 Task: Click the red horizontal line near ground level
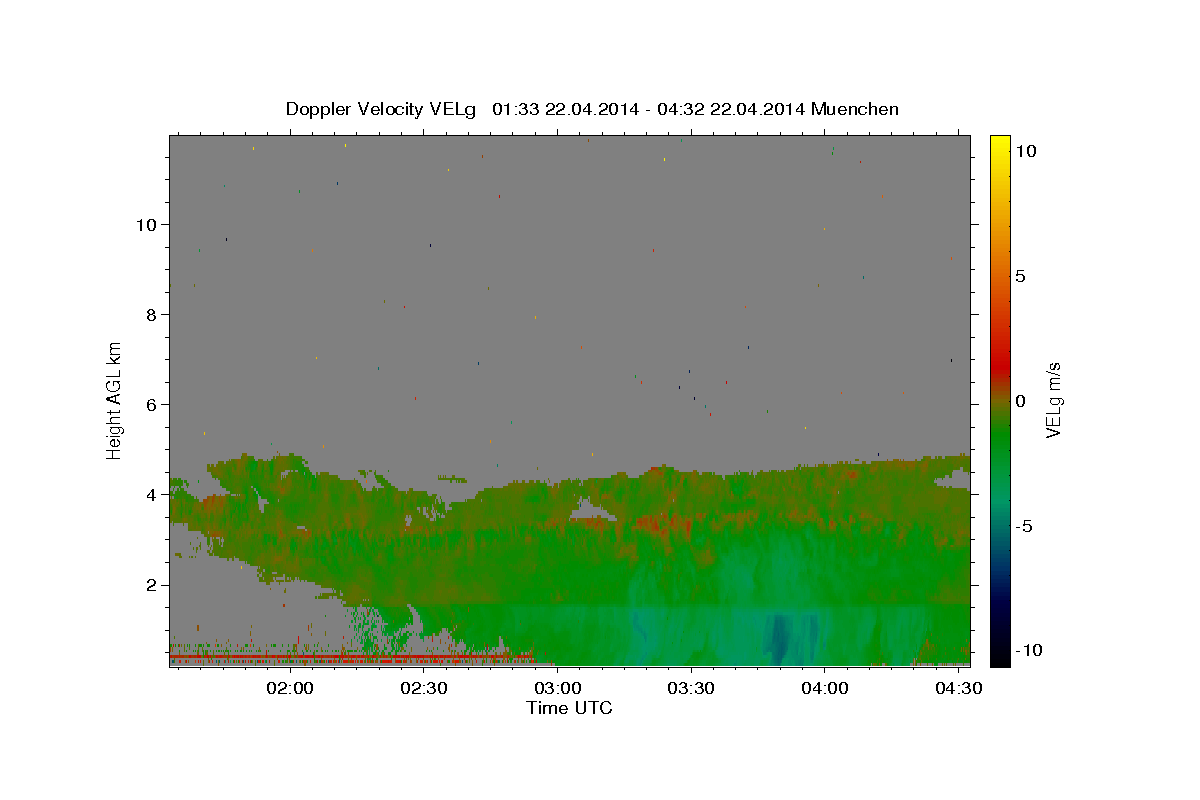[350, 656]
